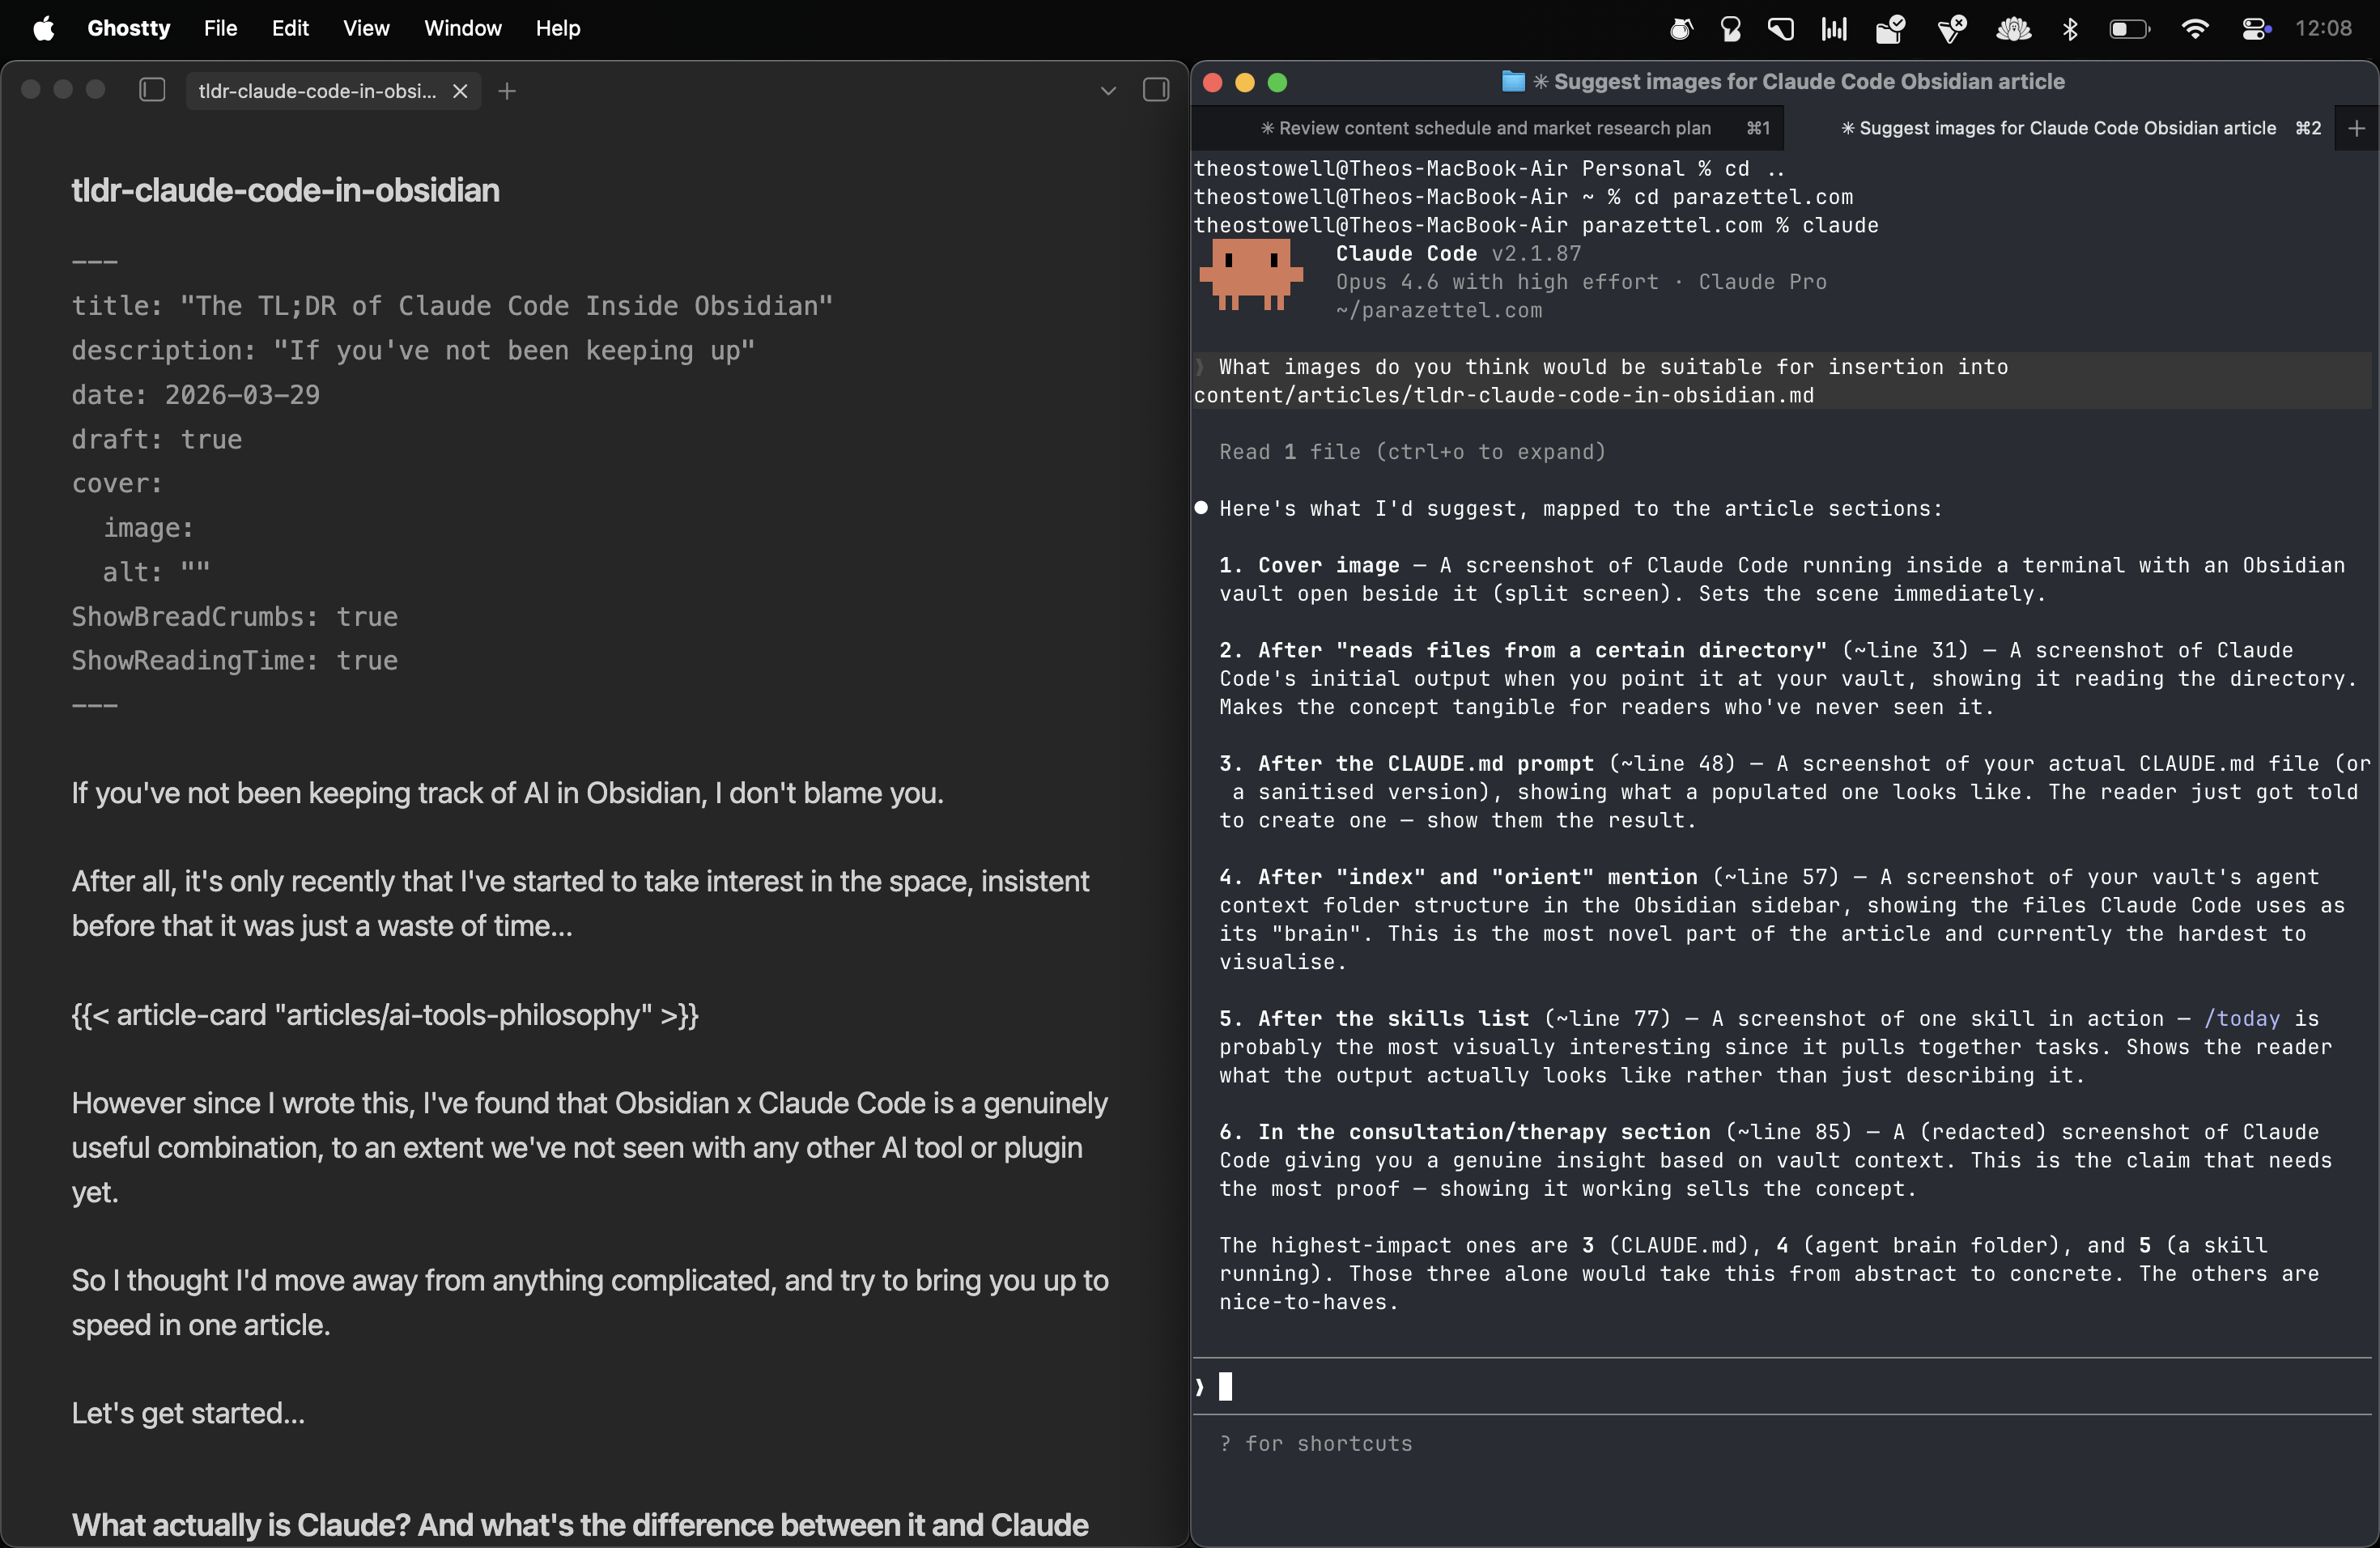Open Control Center toggles icon
Image resolution: width=2380 pixels, height=1548 pixels.
click(x=2255, y=29)
